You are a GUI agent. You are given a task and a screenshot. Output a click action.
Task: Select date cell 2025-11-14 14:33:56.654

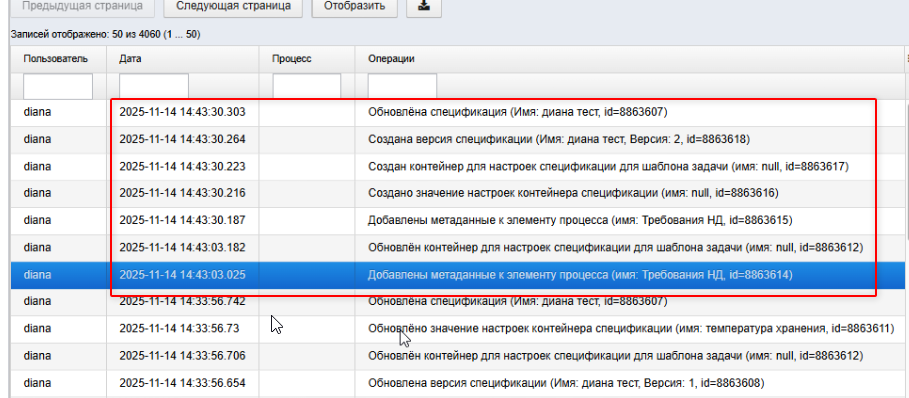click(182, 383)
